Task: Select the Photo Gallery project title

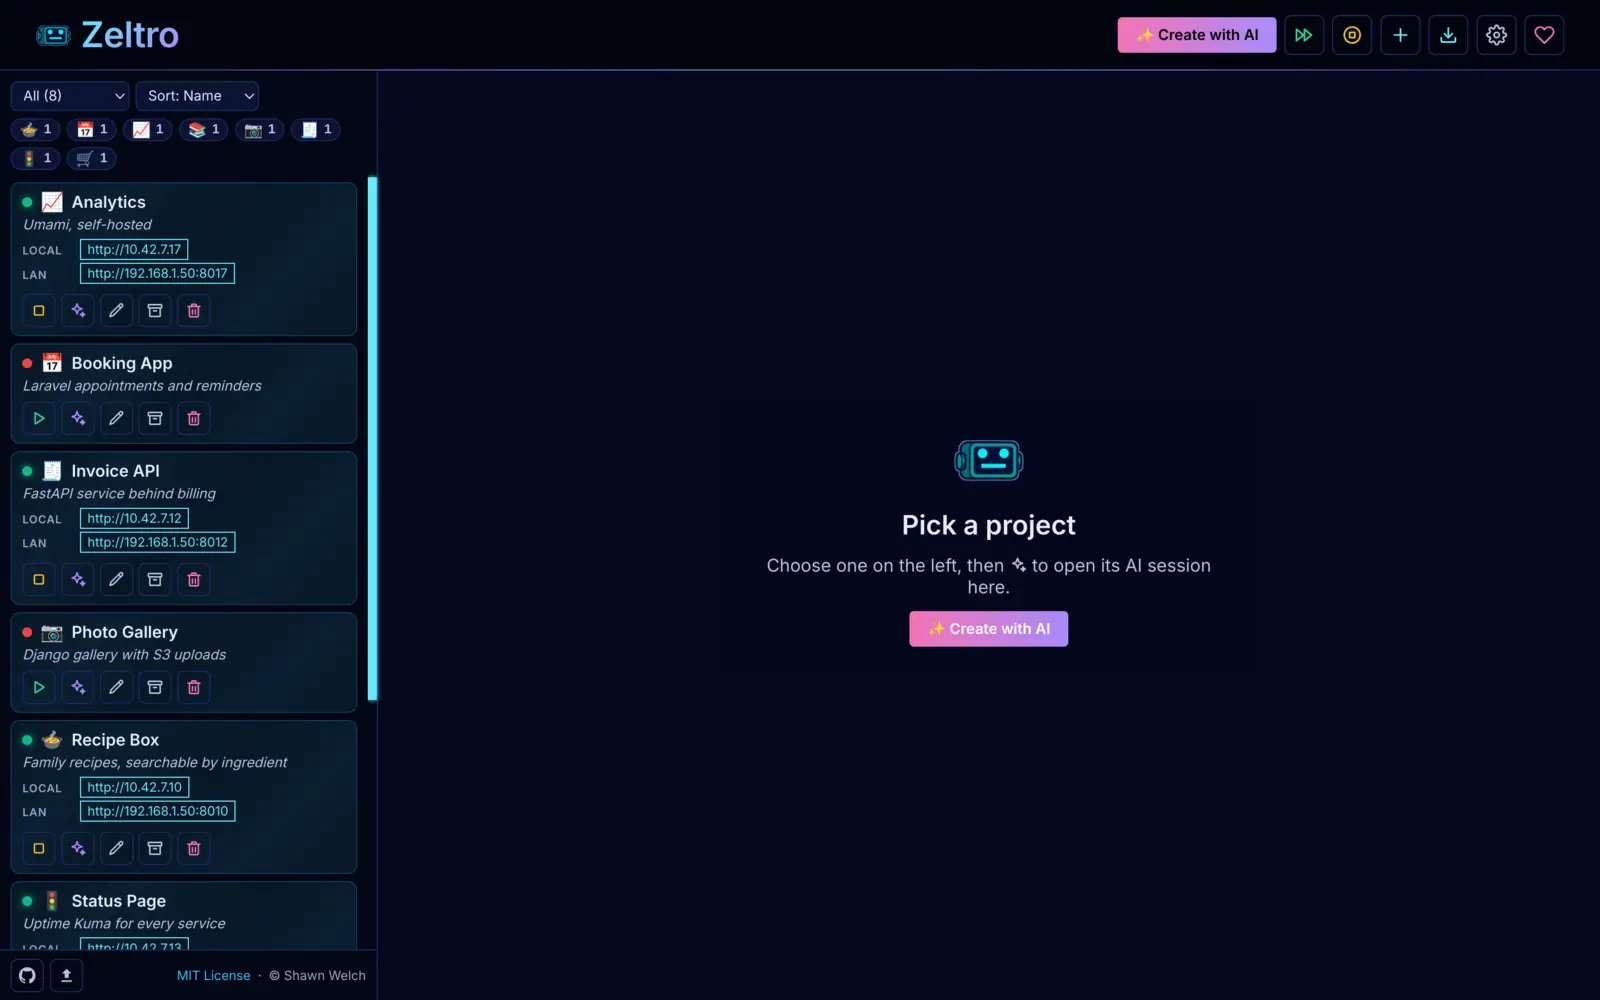Action: (124, 633)
